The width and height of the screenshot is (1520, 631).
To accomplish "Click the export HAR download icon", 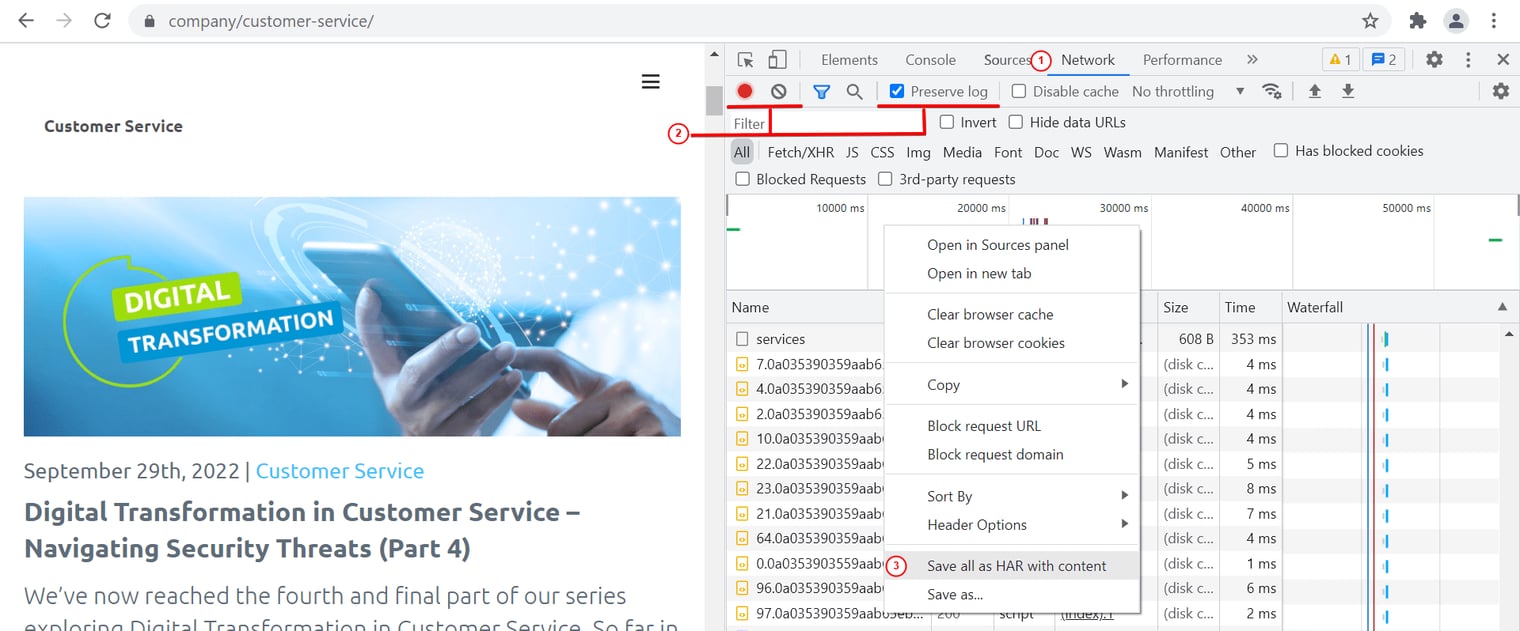I will point(1348,91).
